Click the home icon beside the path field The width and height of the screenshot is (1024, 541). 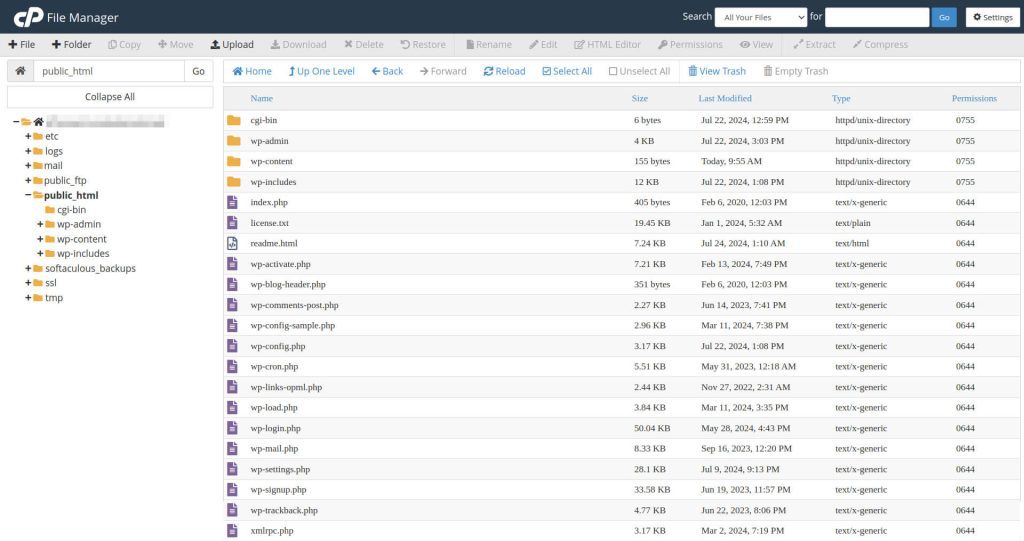[20, 71]
